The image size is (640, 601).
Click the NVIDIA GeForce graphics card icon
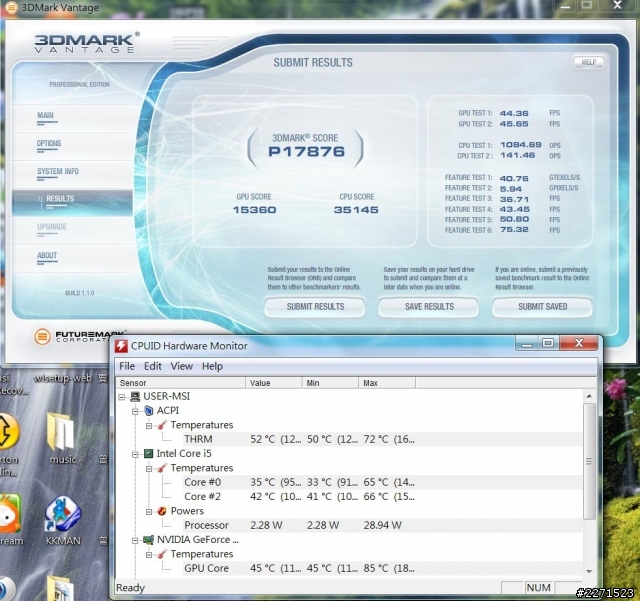pos(149,540)
